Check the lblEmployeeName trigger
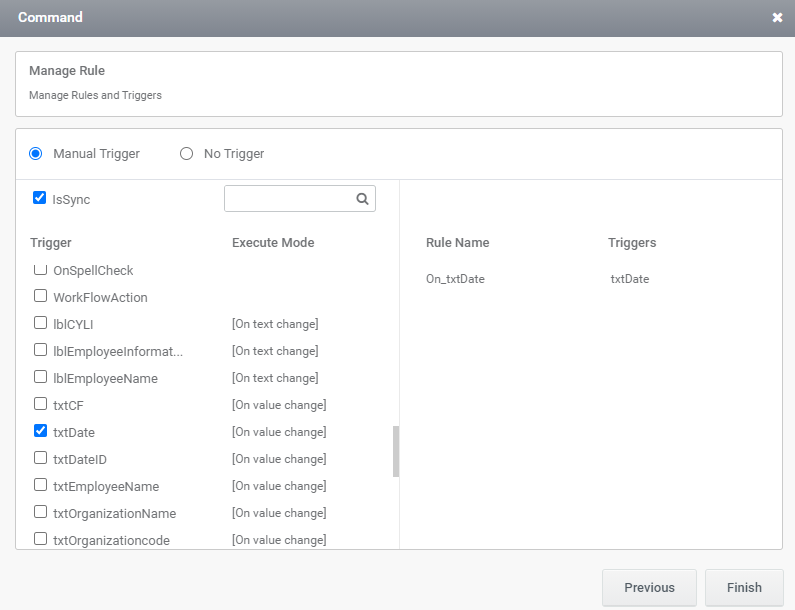The image size is (795, 610). point(41,377)
